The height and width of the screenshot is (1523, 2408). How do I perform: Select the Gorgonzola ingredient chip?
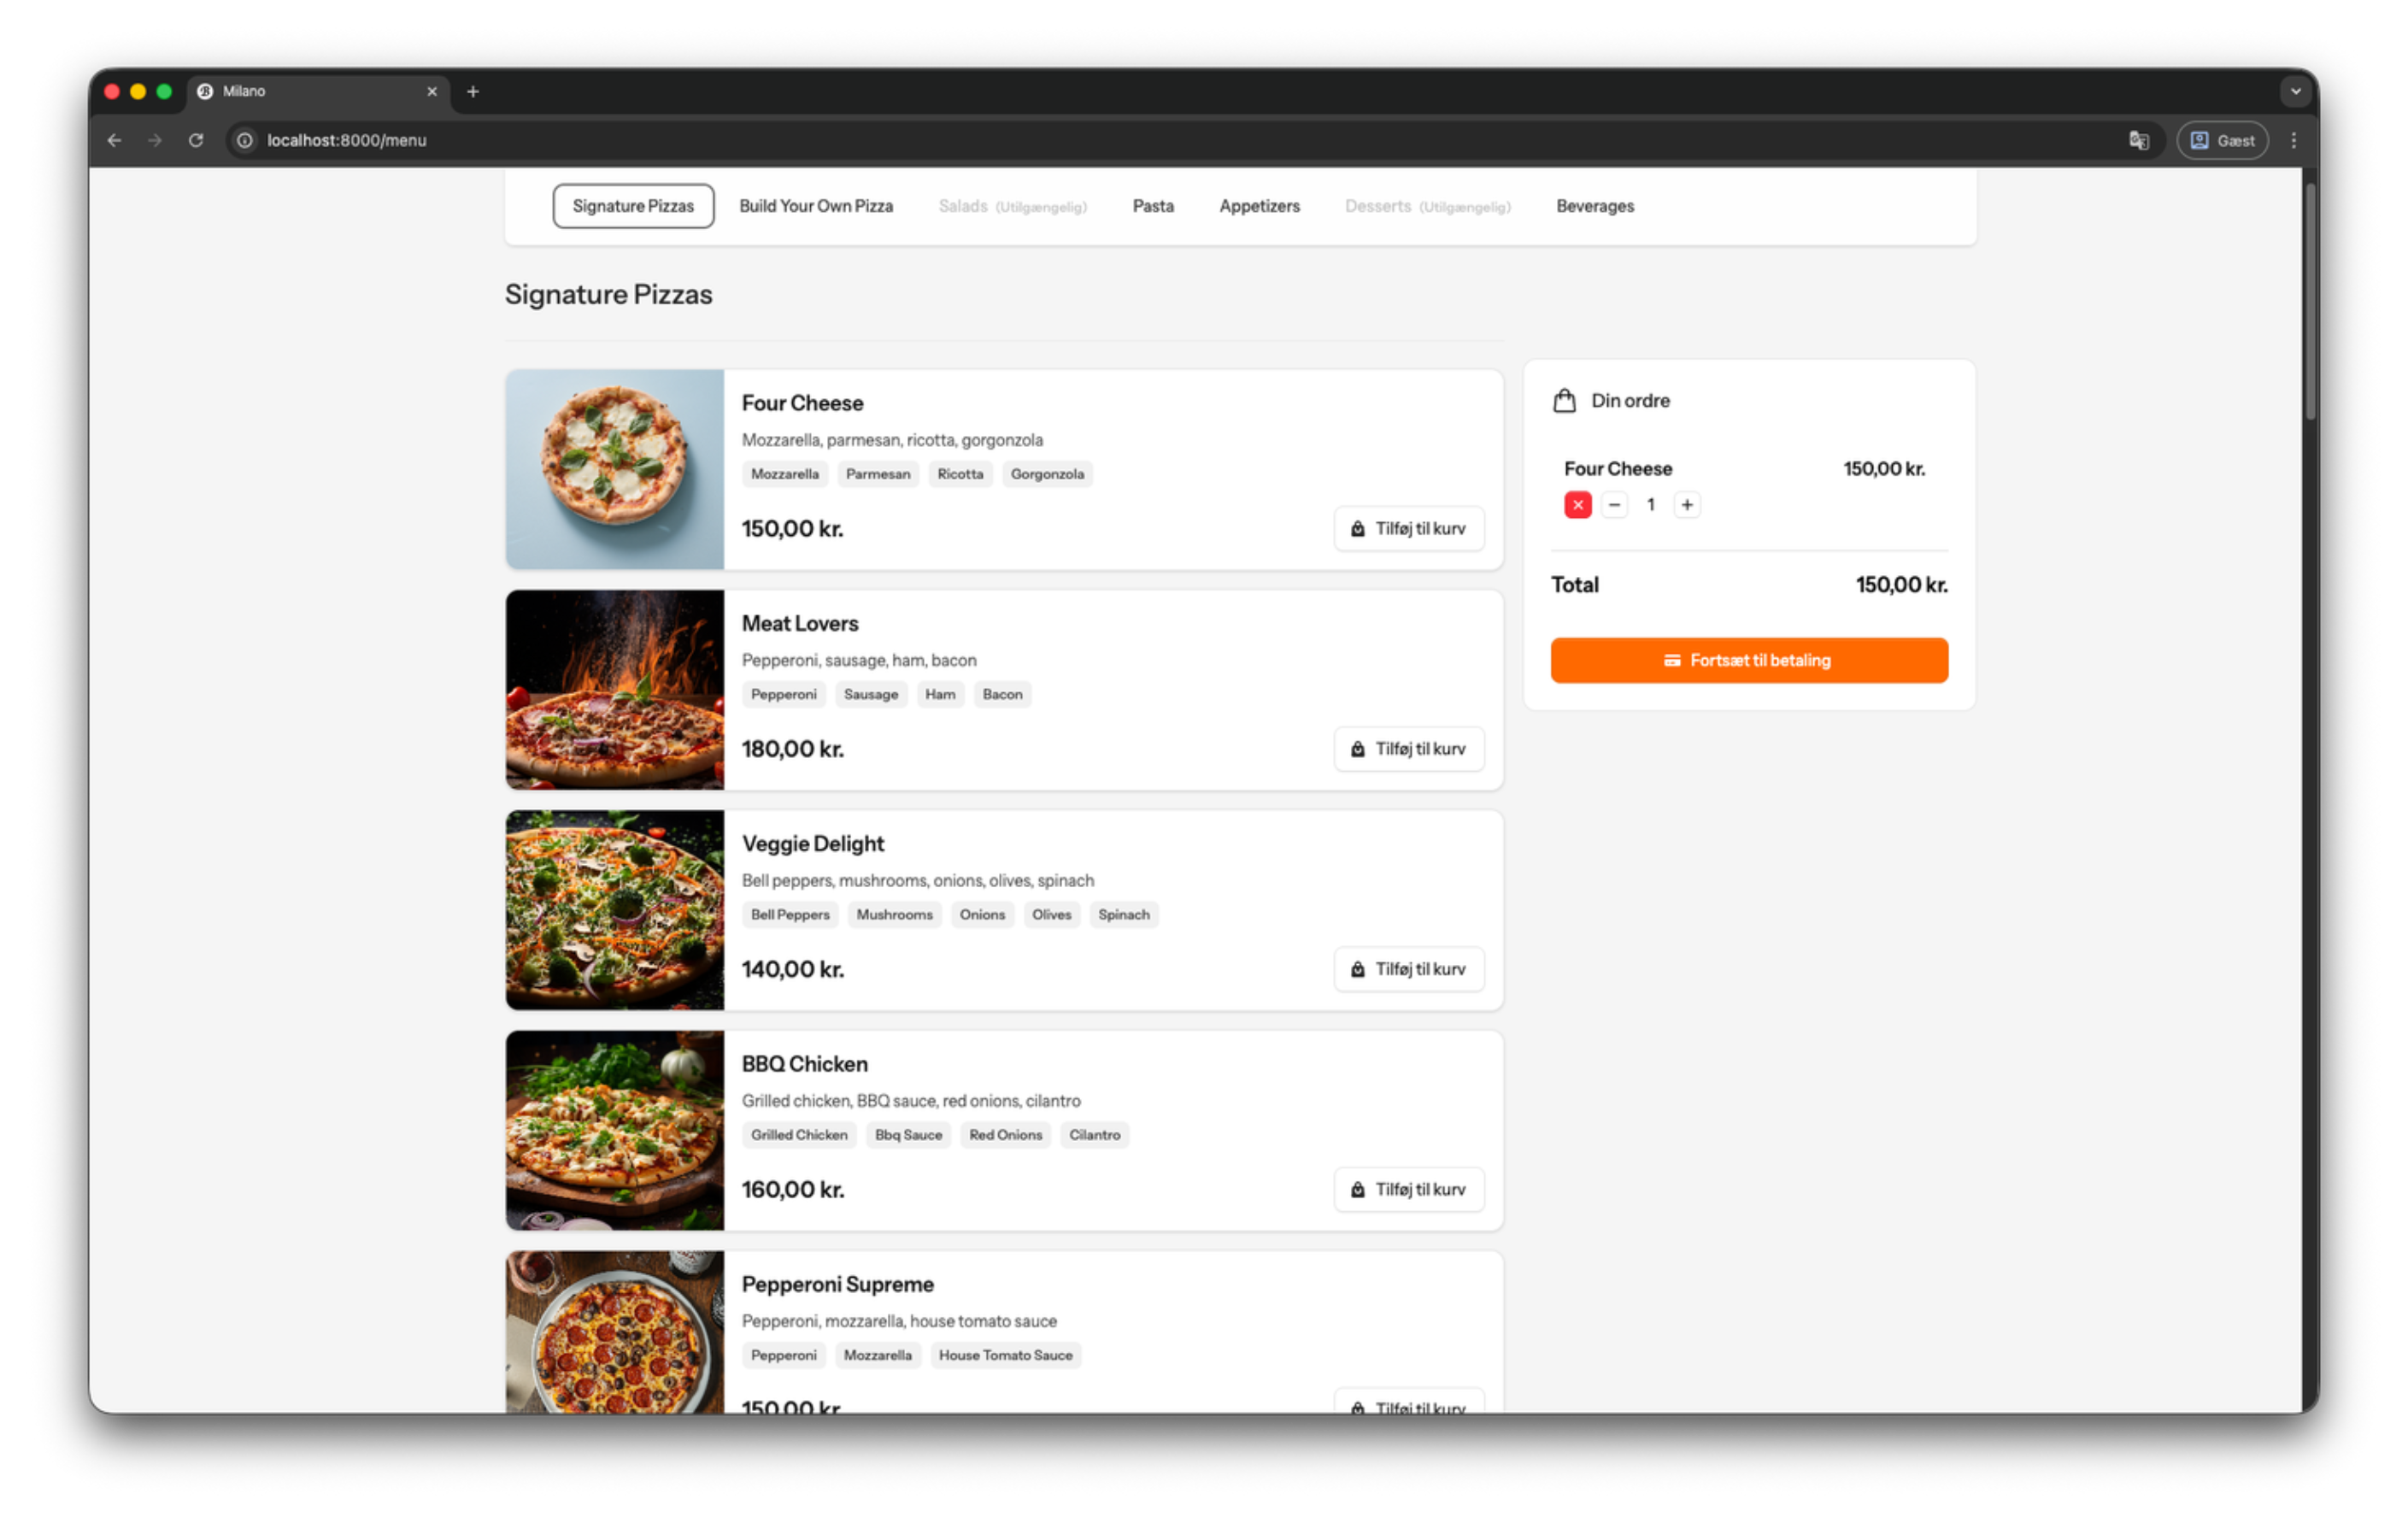tap(1047, 474)
